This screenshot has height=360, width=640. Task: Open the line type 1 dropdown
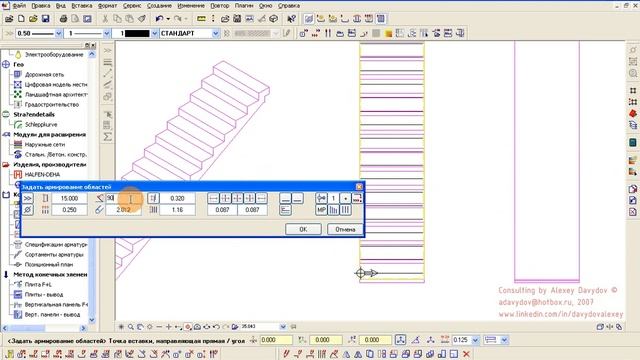pos(107,33)
